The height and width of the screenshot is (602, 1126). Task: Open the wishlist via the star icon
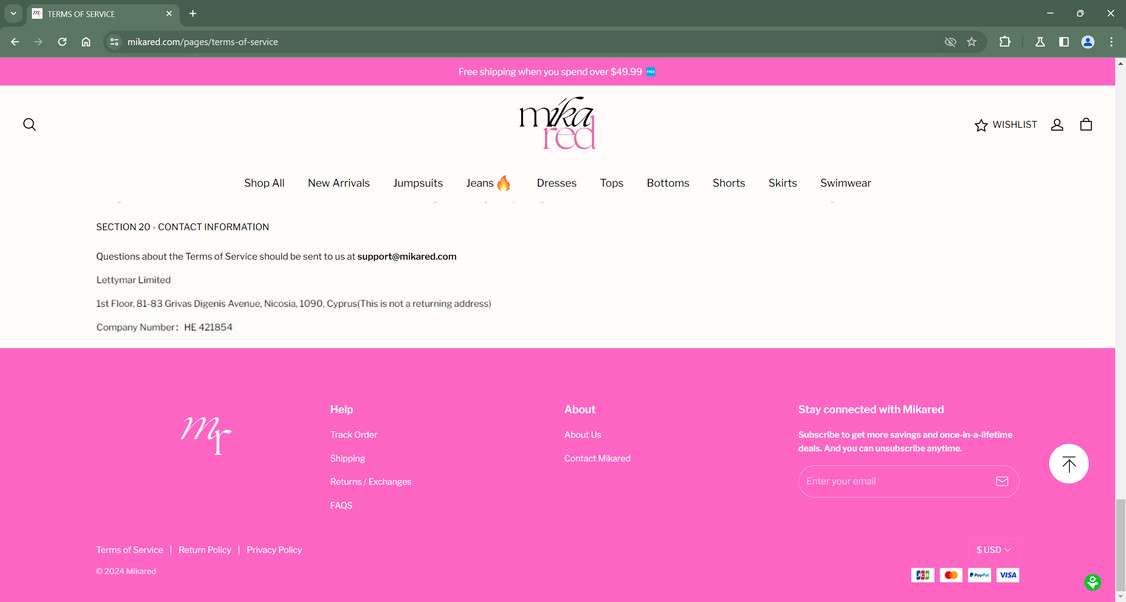980,124
